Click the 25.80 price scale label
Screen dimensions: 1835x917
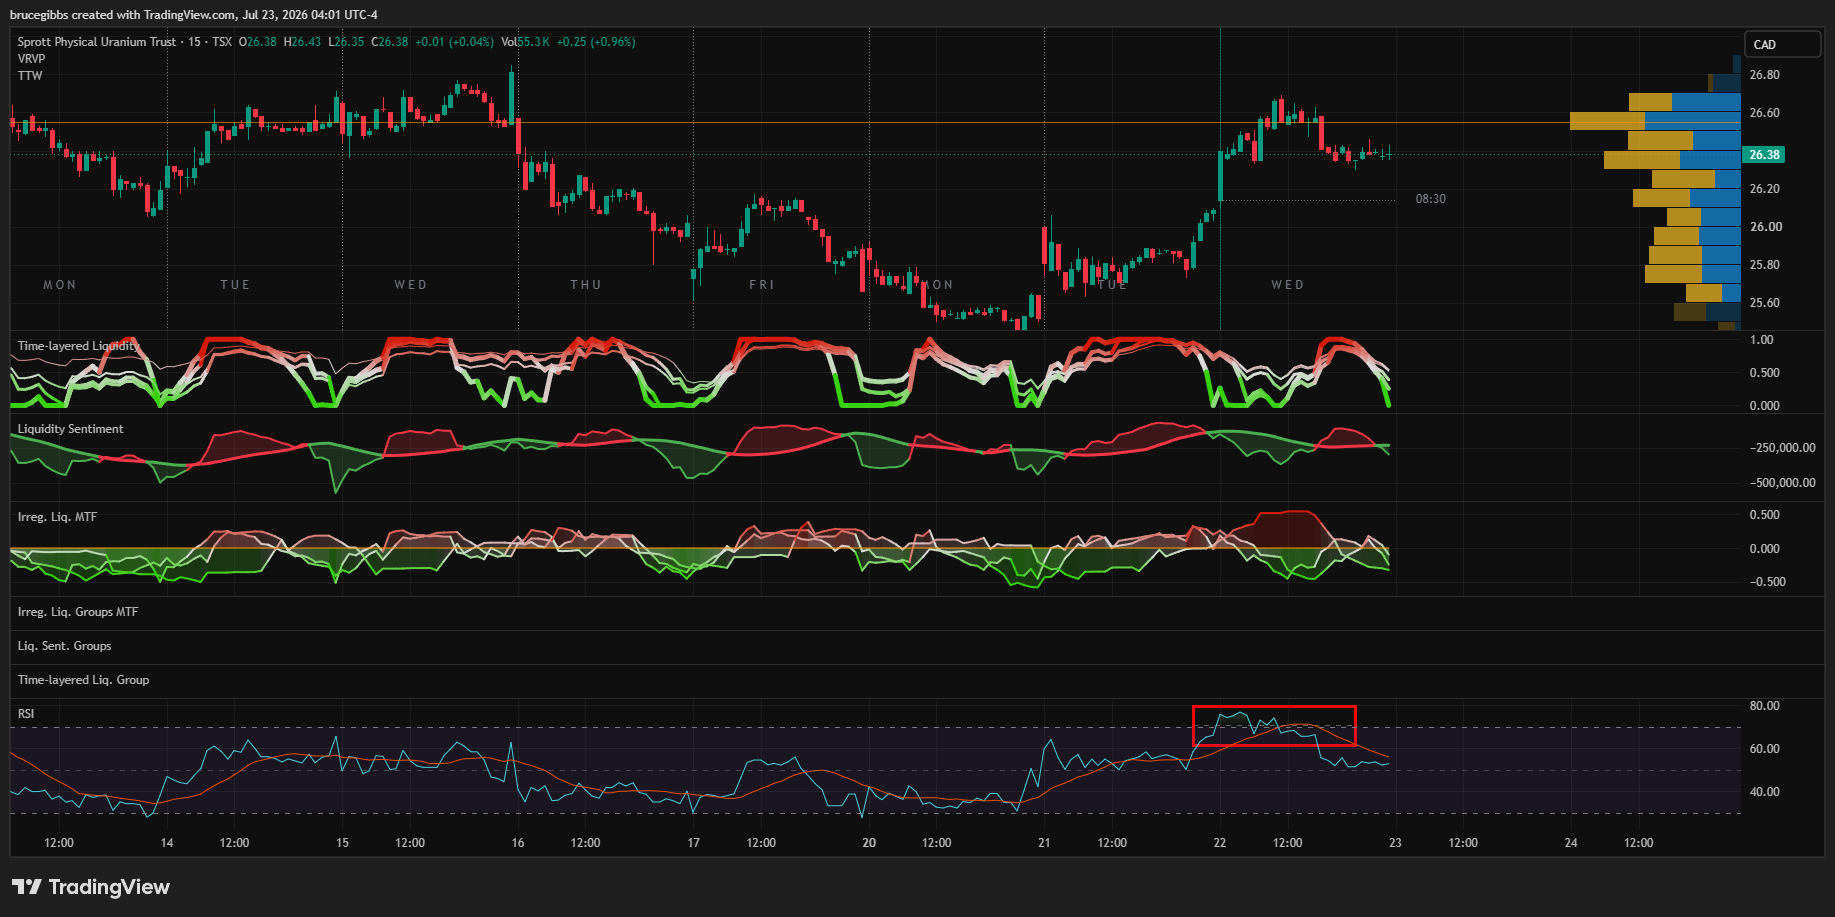click(1764, 265)
